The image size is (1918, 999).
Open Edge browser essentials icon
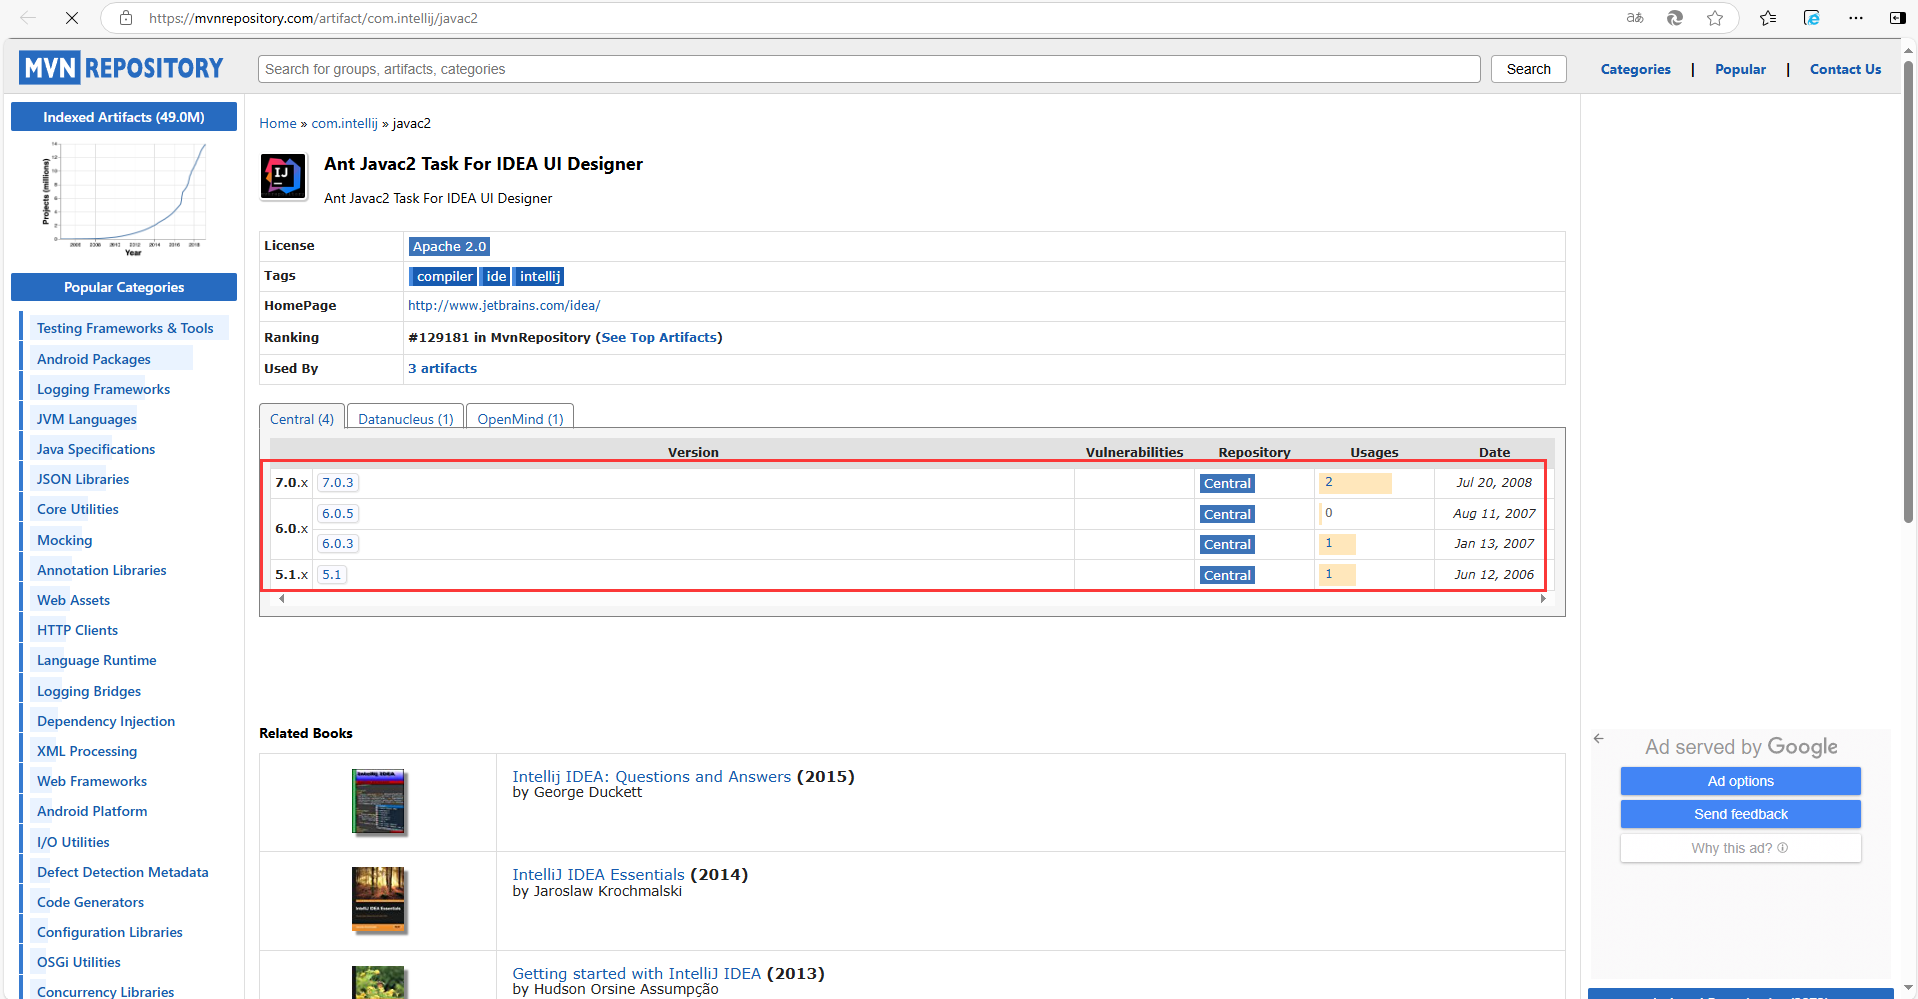pos(1812,18)
